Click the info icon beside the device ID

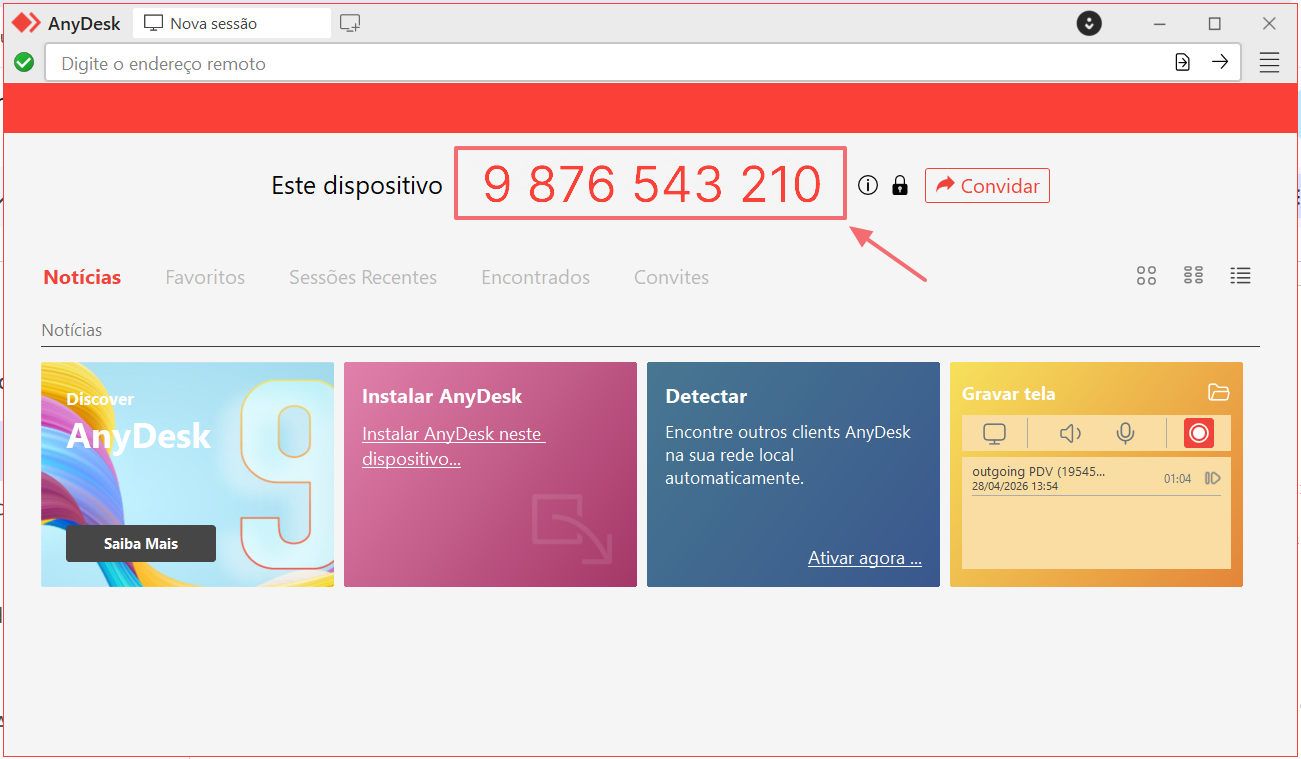pos(868,185)
